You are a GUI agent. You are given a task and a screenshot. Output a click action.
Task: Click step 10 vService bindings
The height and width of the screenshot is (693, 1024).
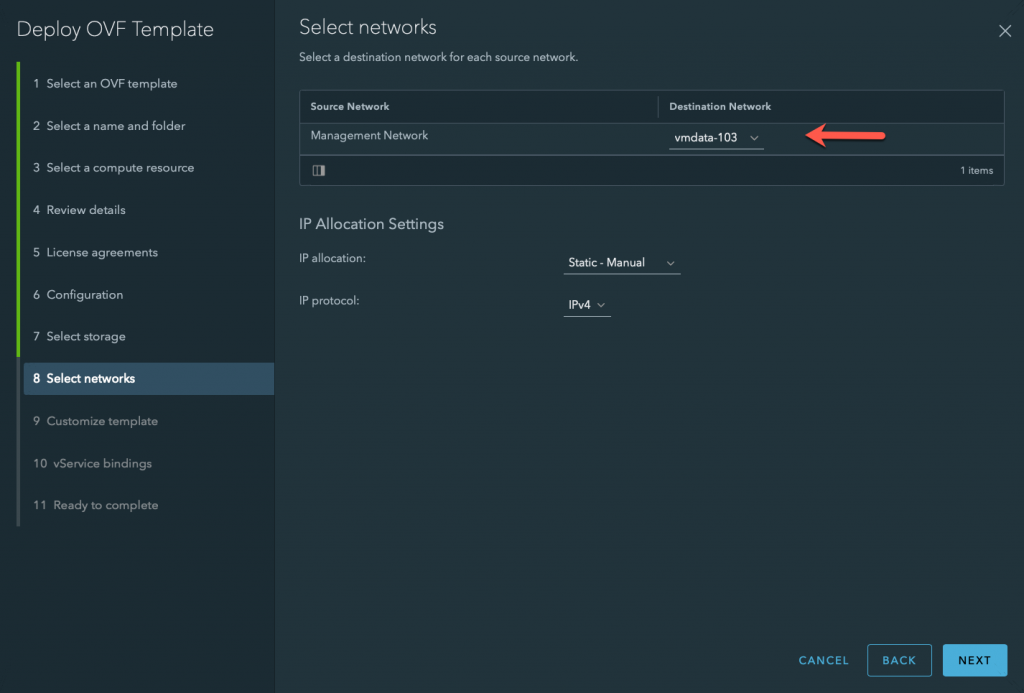pos(92,463)
